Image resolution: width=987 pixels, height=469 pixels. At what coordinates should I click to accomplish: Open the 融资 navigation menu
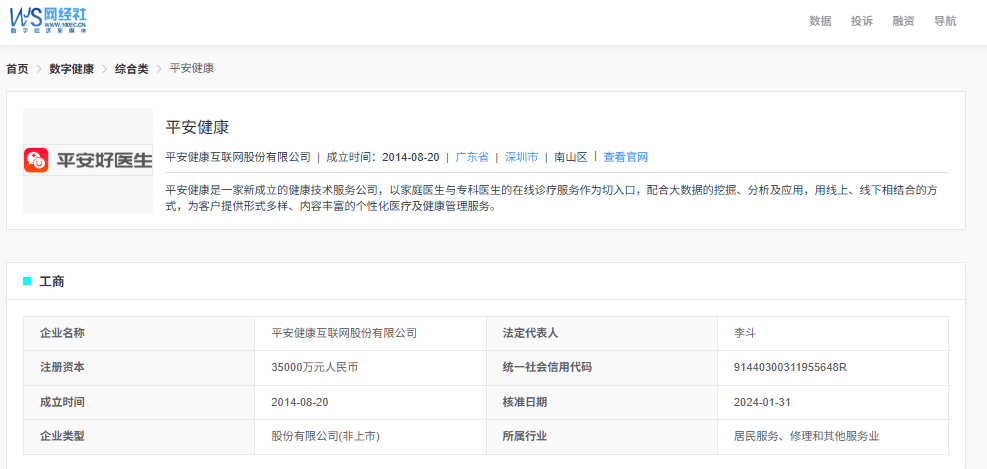coord(903,21)
